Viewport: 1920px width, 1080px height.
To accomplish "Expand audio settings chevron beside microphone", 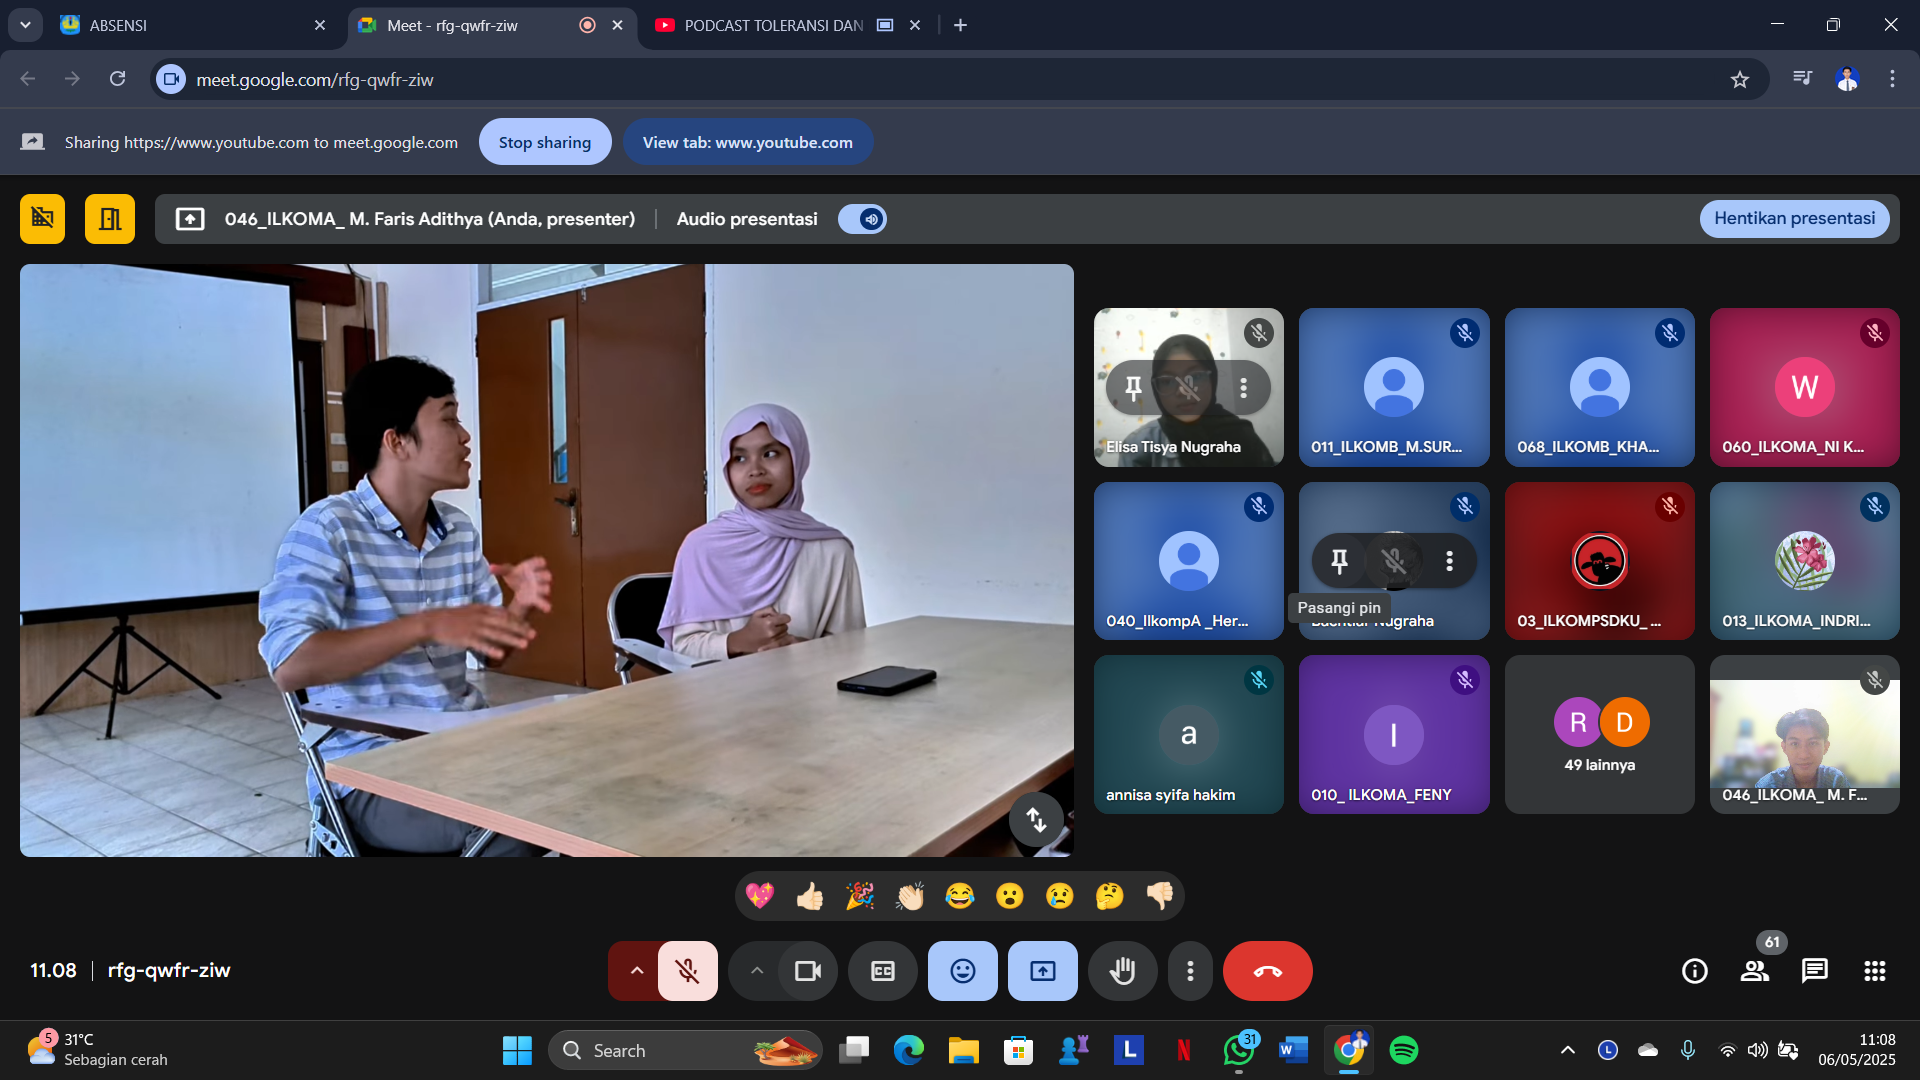I will tap(636, 971).
